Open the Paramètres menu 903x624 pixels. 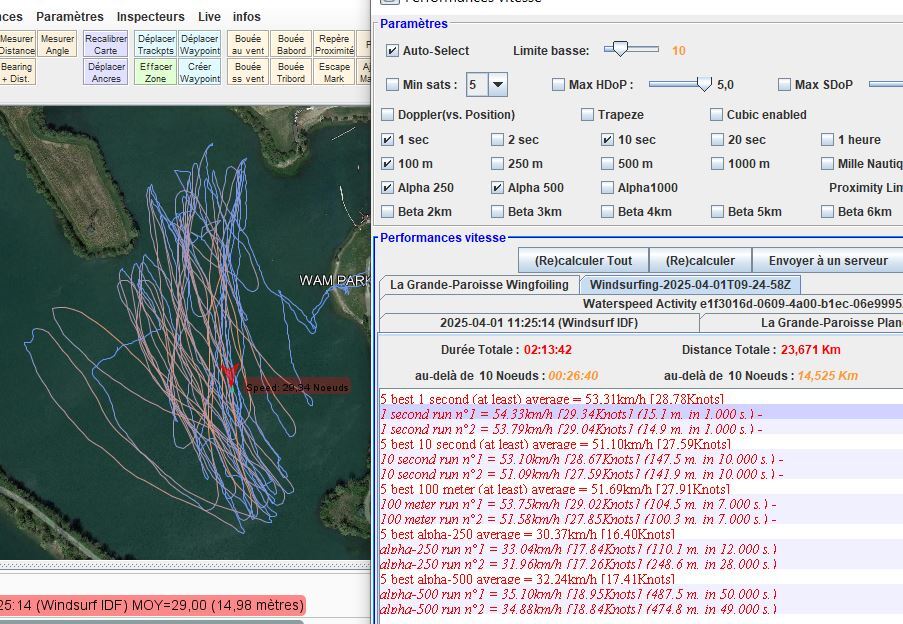pyautogui.click(x=70, y=17)
